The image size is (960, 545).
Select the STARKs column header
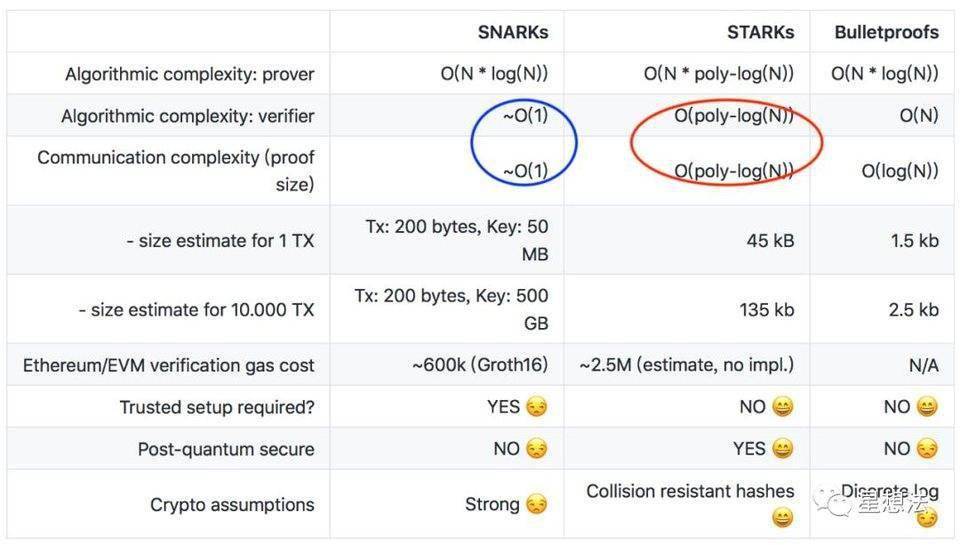click(x=760, y=32)
